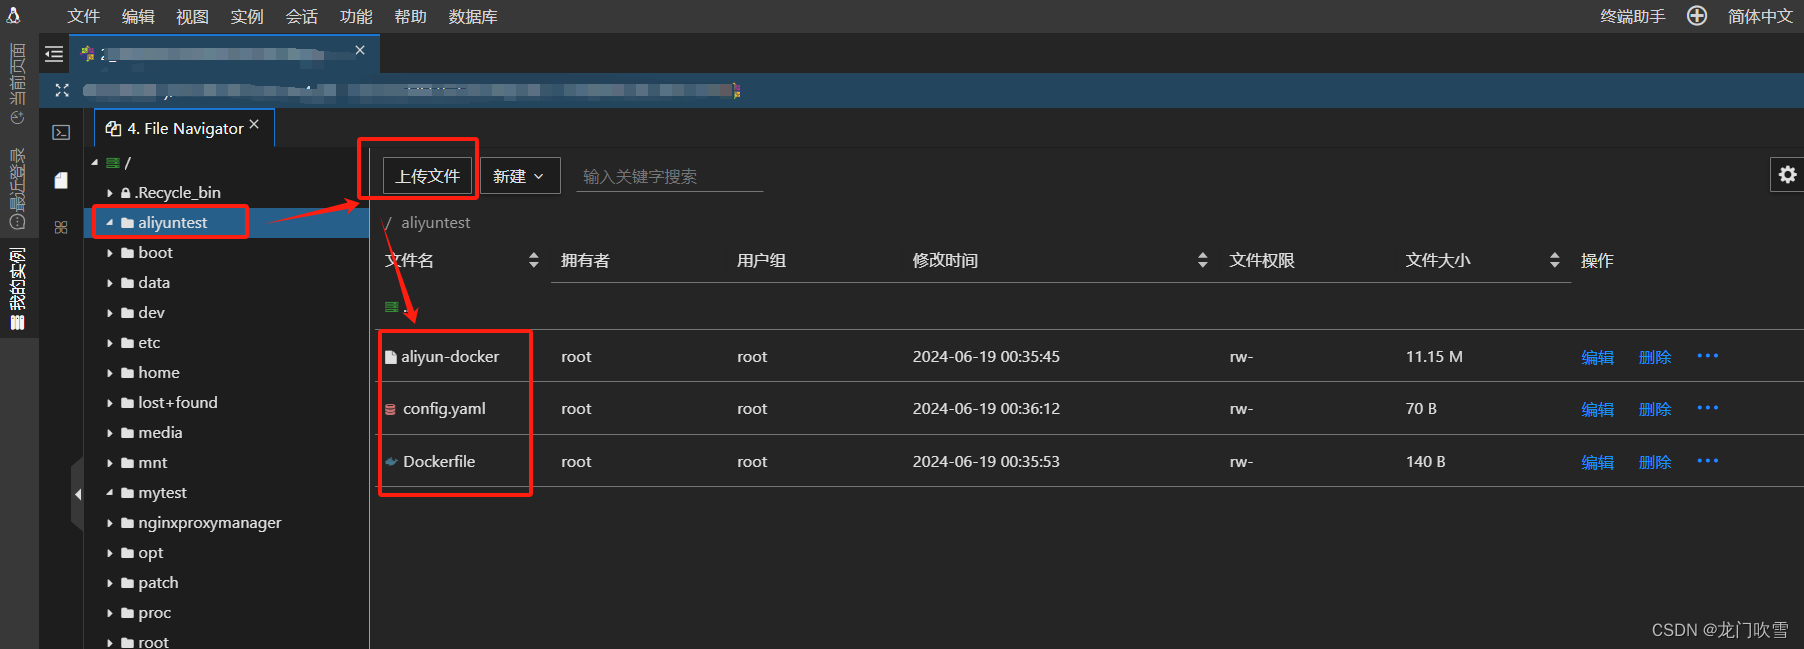Toggle the sidebar list icon near tabs
This screenshot has height=649, width=1804.
54,54
